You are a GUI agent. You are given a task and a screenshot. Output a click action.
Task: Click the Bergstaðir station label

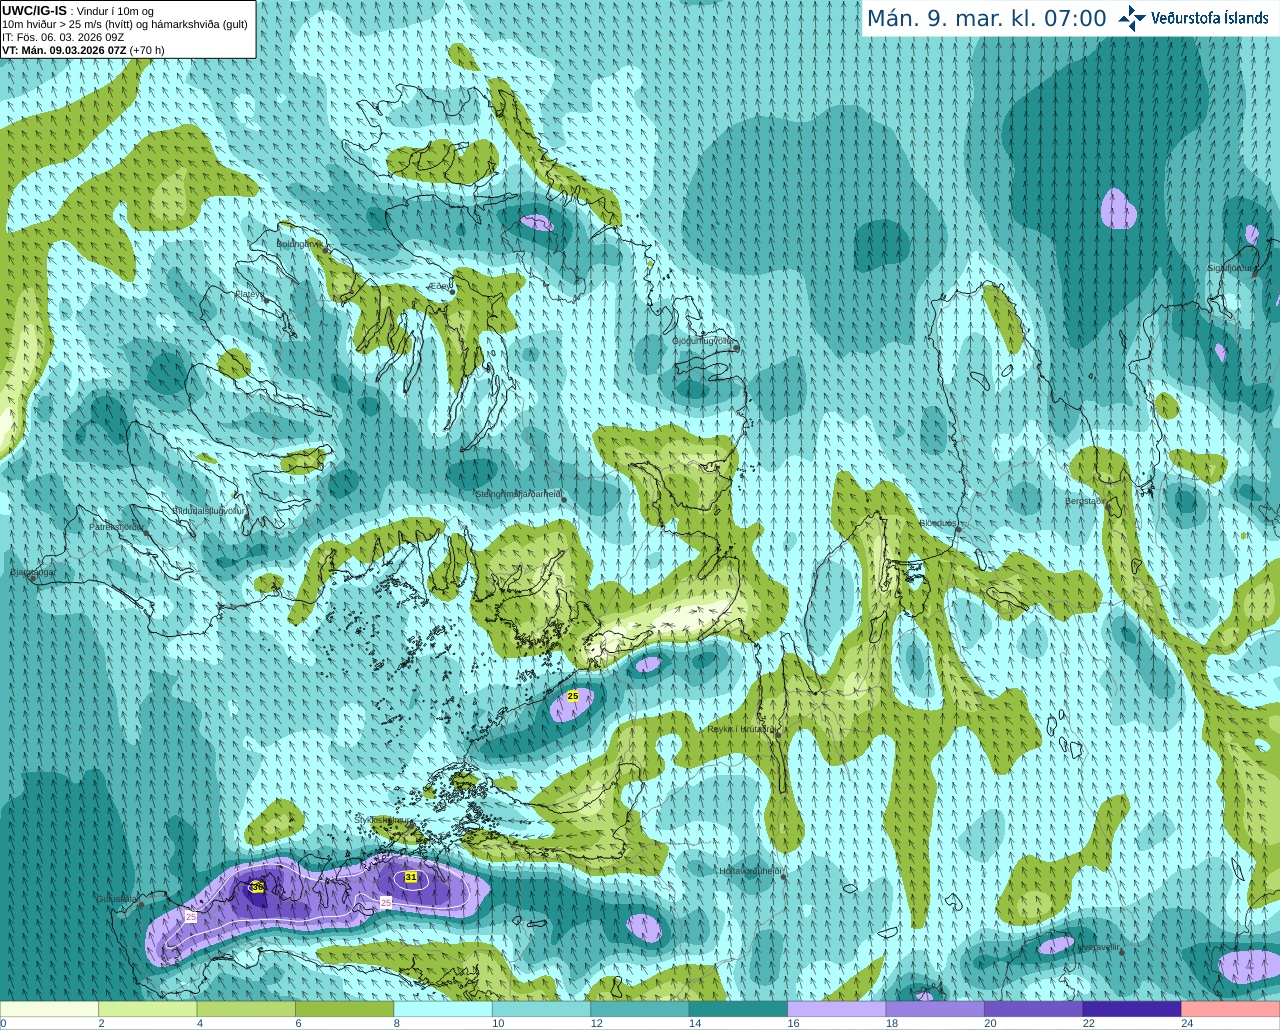[x=1086, y=501]
